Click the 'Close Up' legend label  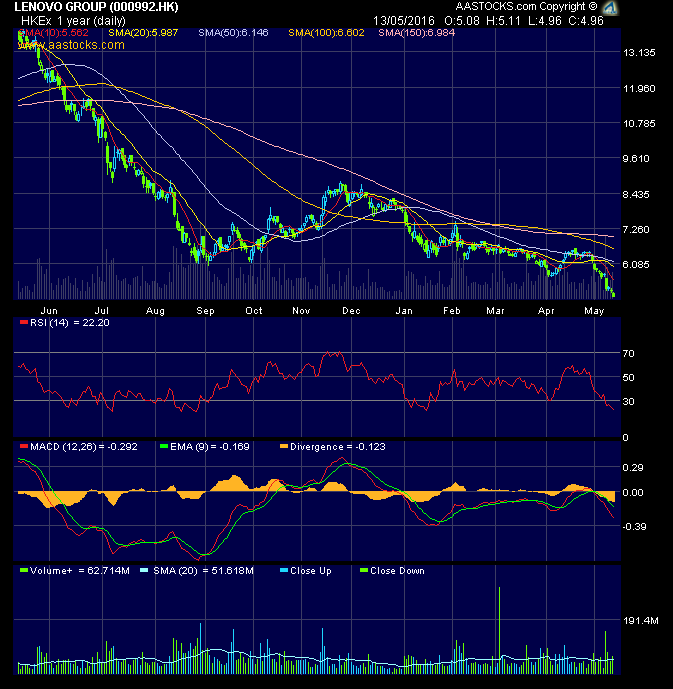pyautogui.click(x=311, y=571)
